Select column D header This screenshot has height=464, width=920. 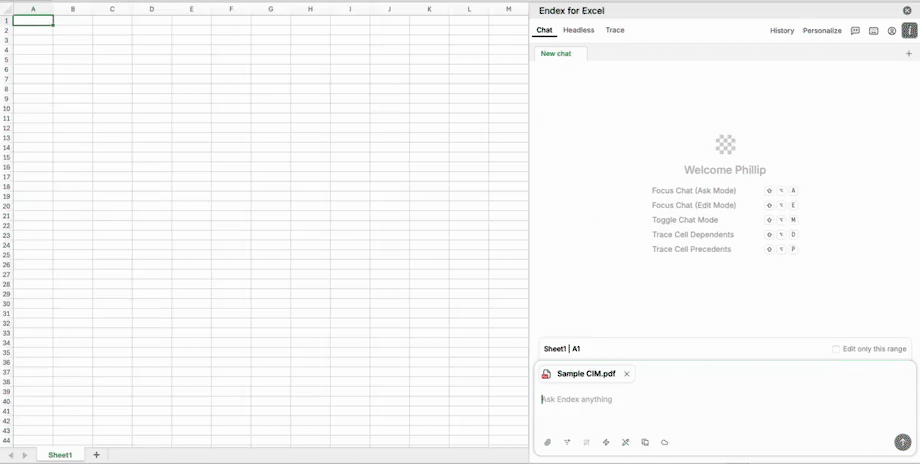pos(152,9)
